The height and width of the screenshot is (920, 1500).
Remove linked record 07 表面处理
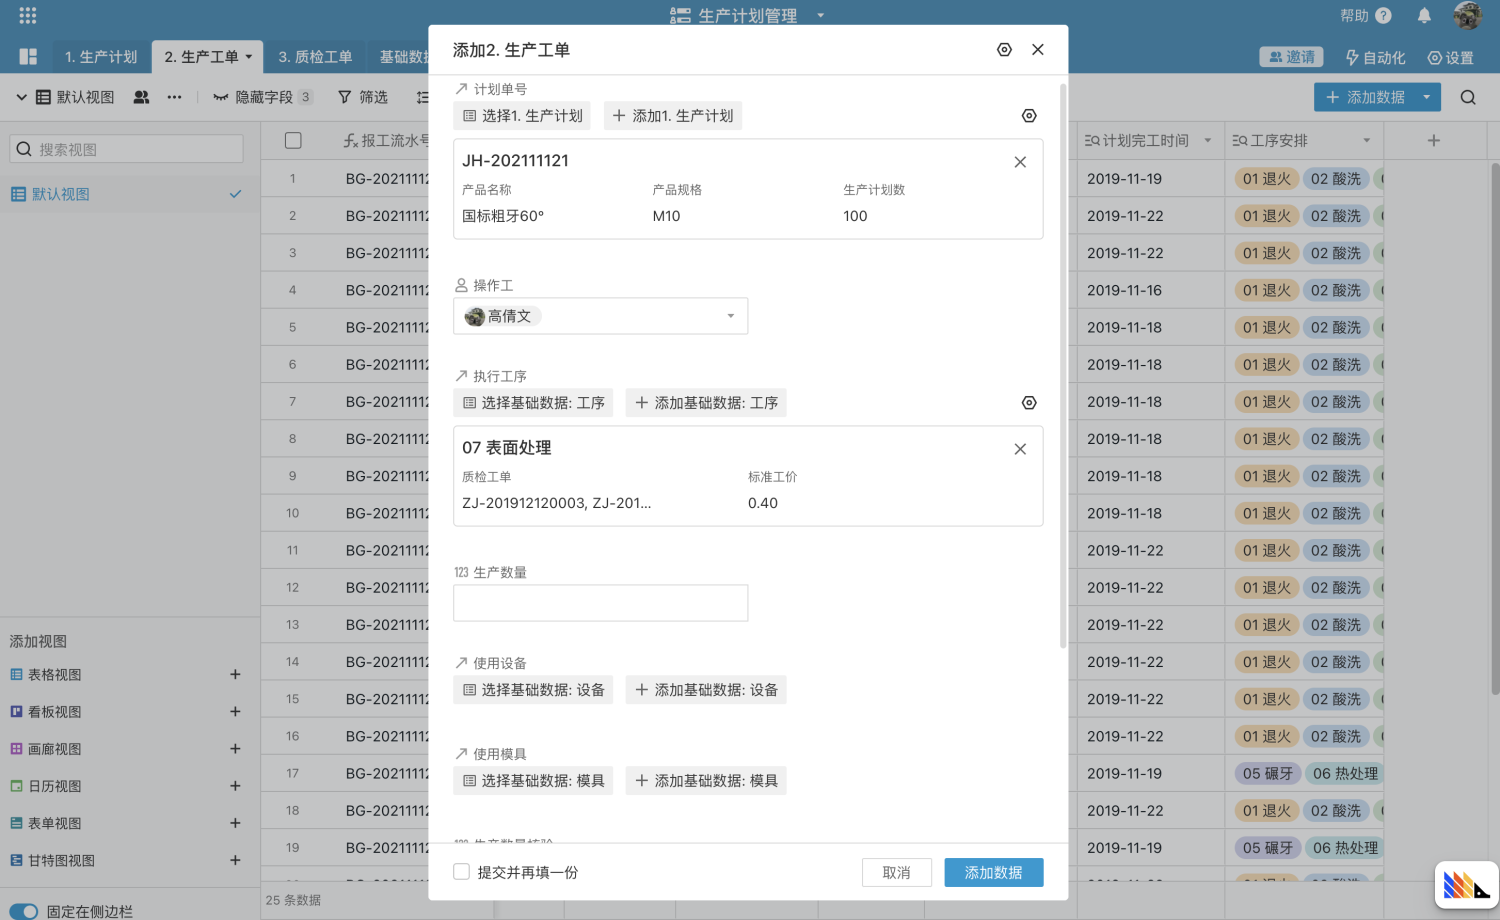click(x=1020, y=449)
